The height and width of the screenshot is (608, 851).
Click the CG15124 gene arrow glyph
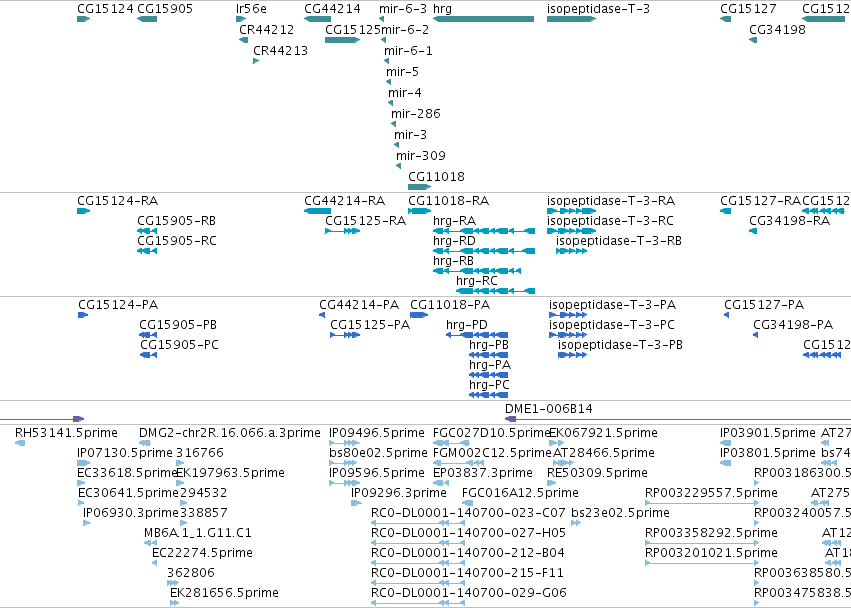tap(84, 19)
